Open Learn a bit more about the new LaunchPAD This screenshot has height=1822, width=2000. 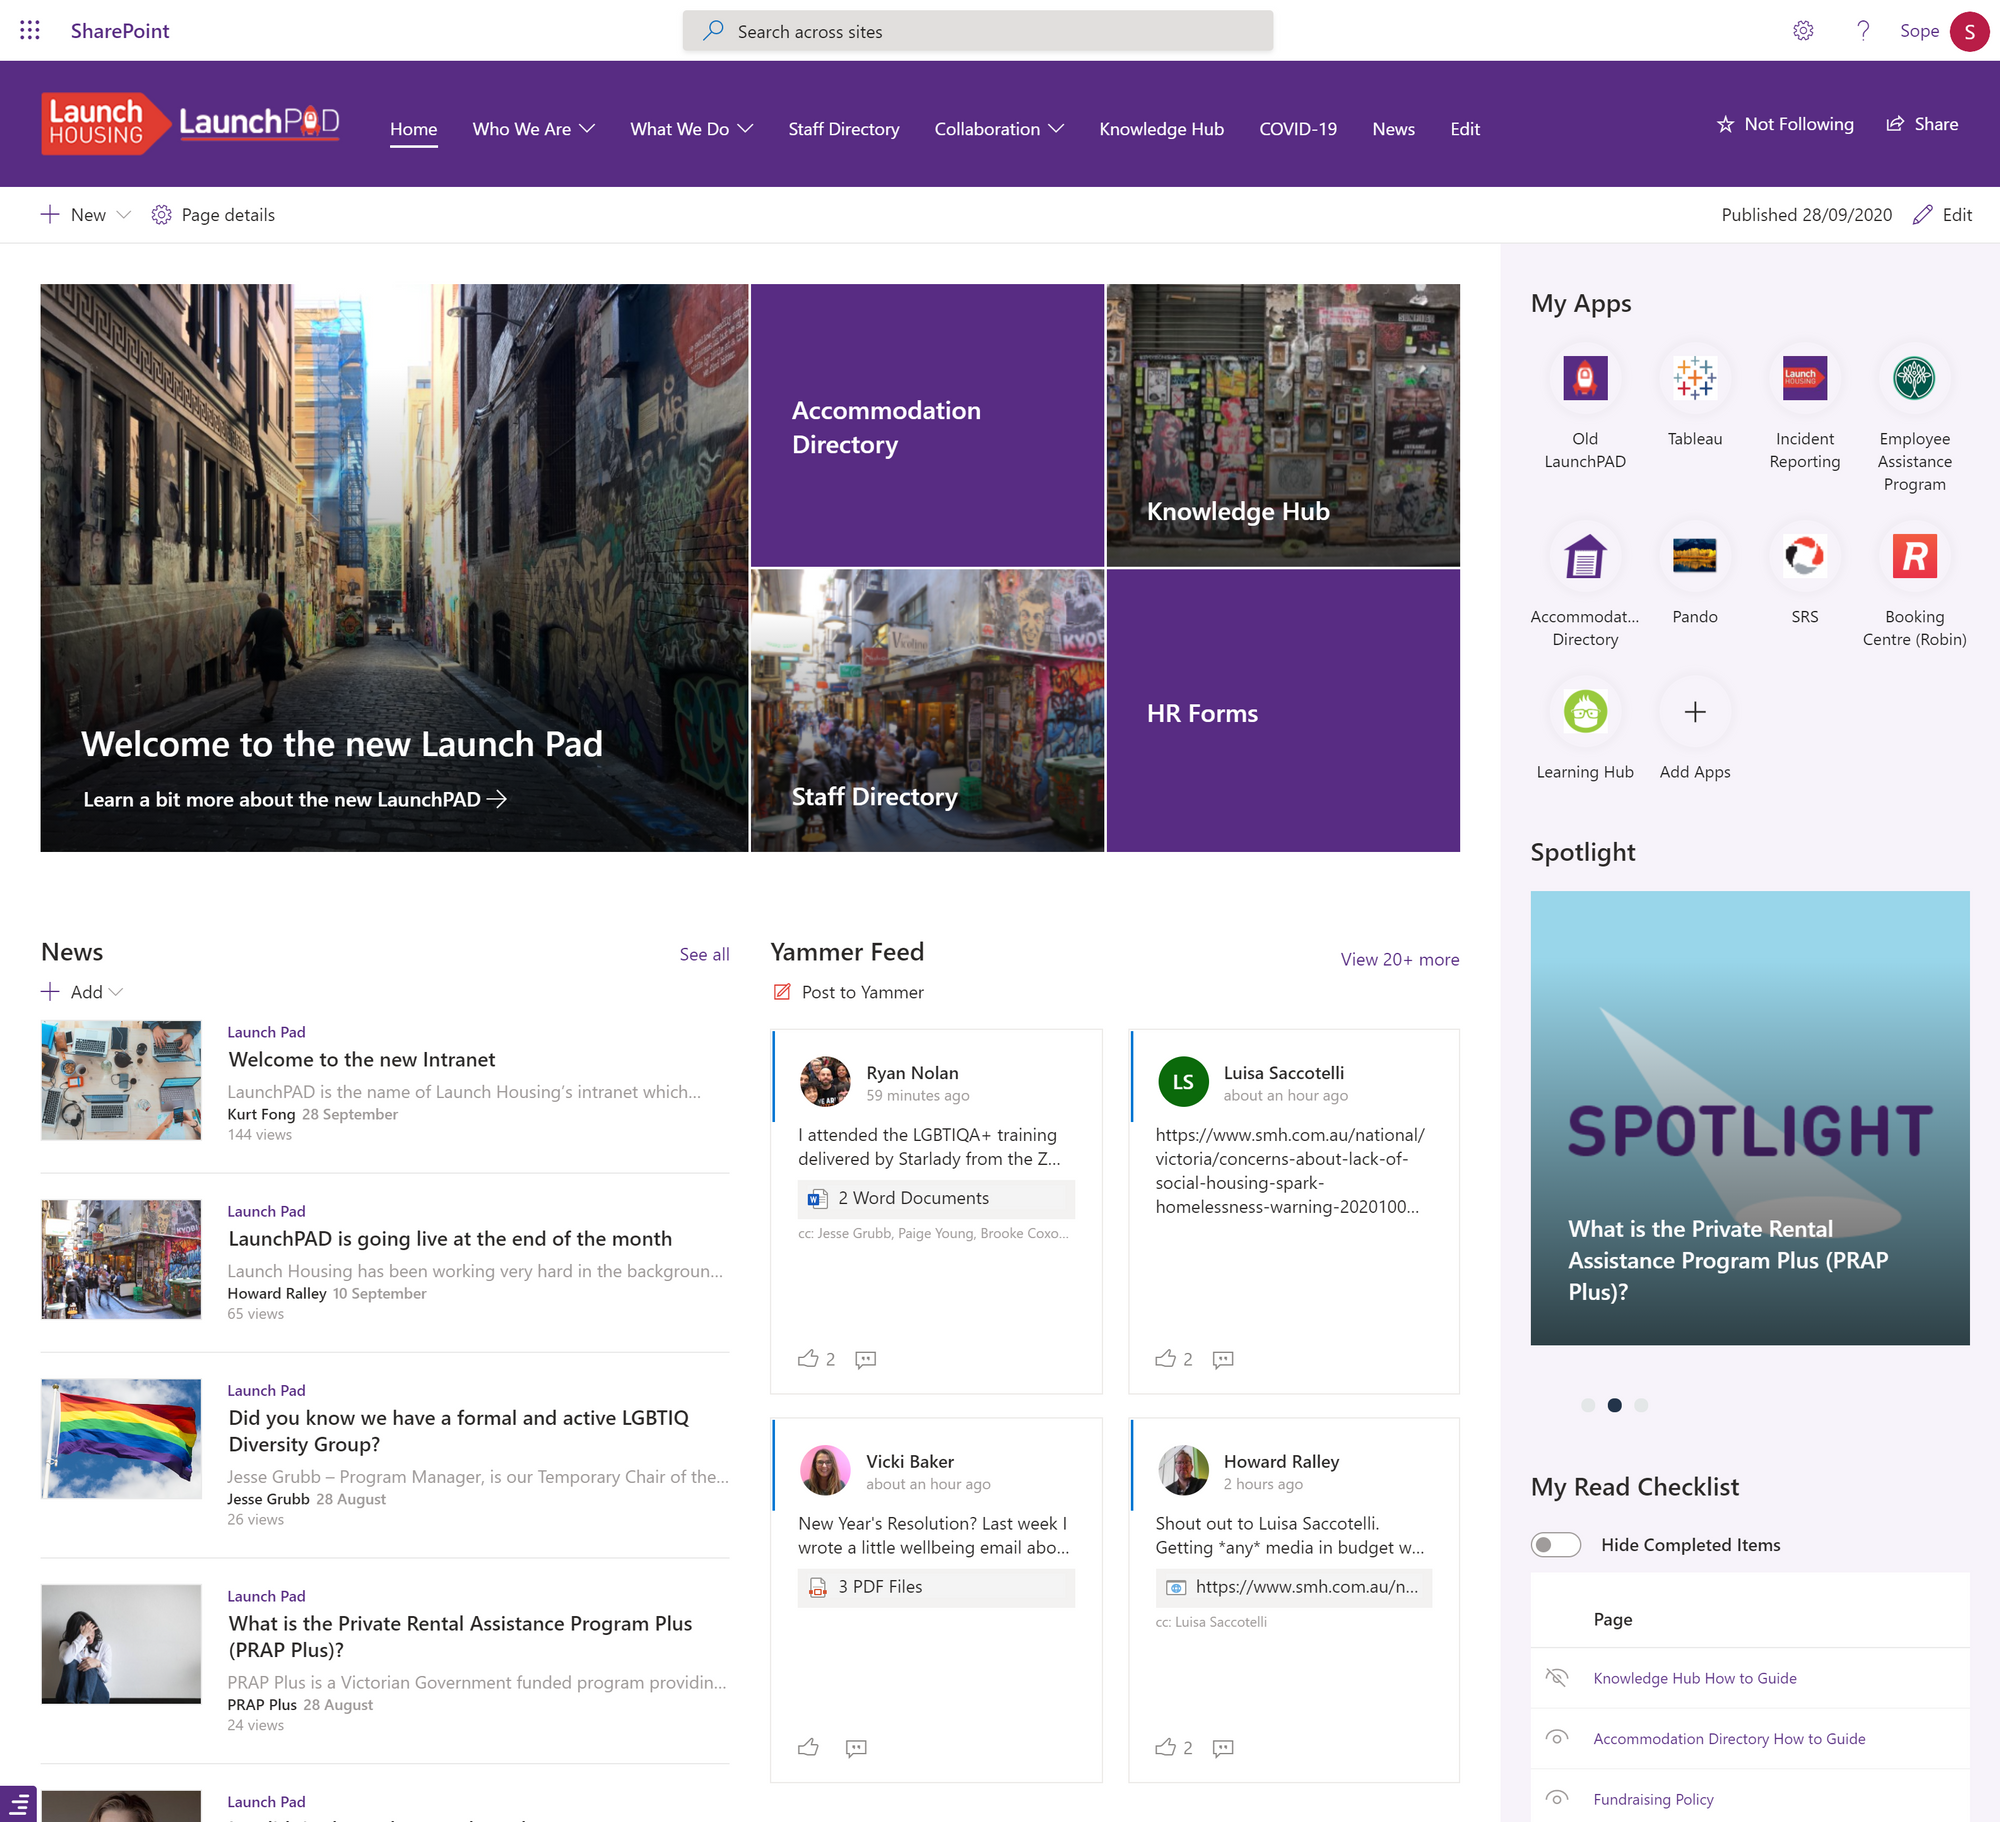click(x=295, y=799)
